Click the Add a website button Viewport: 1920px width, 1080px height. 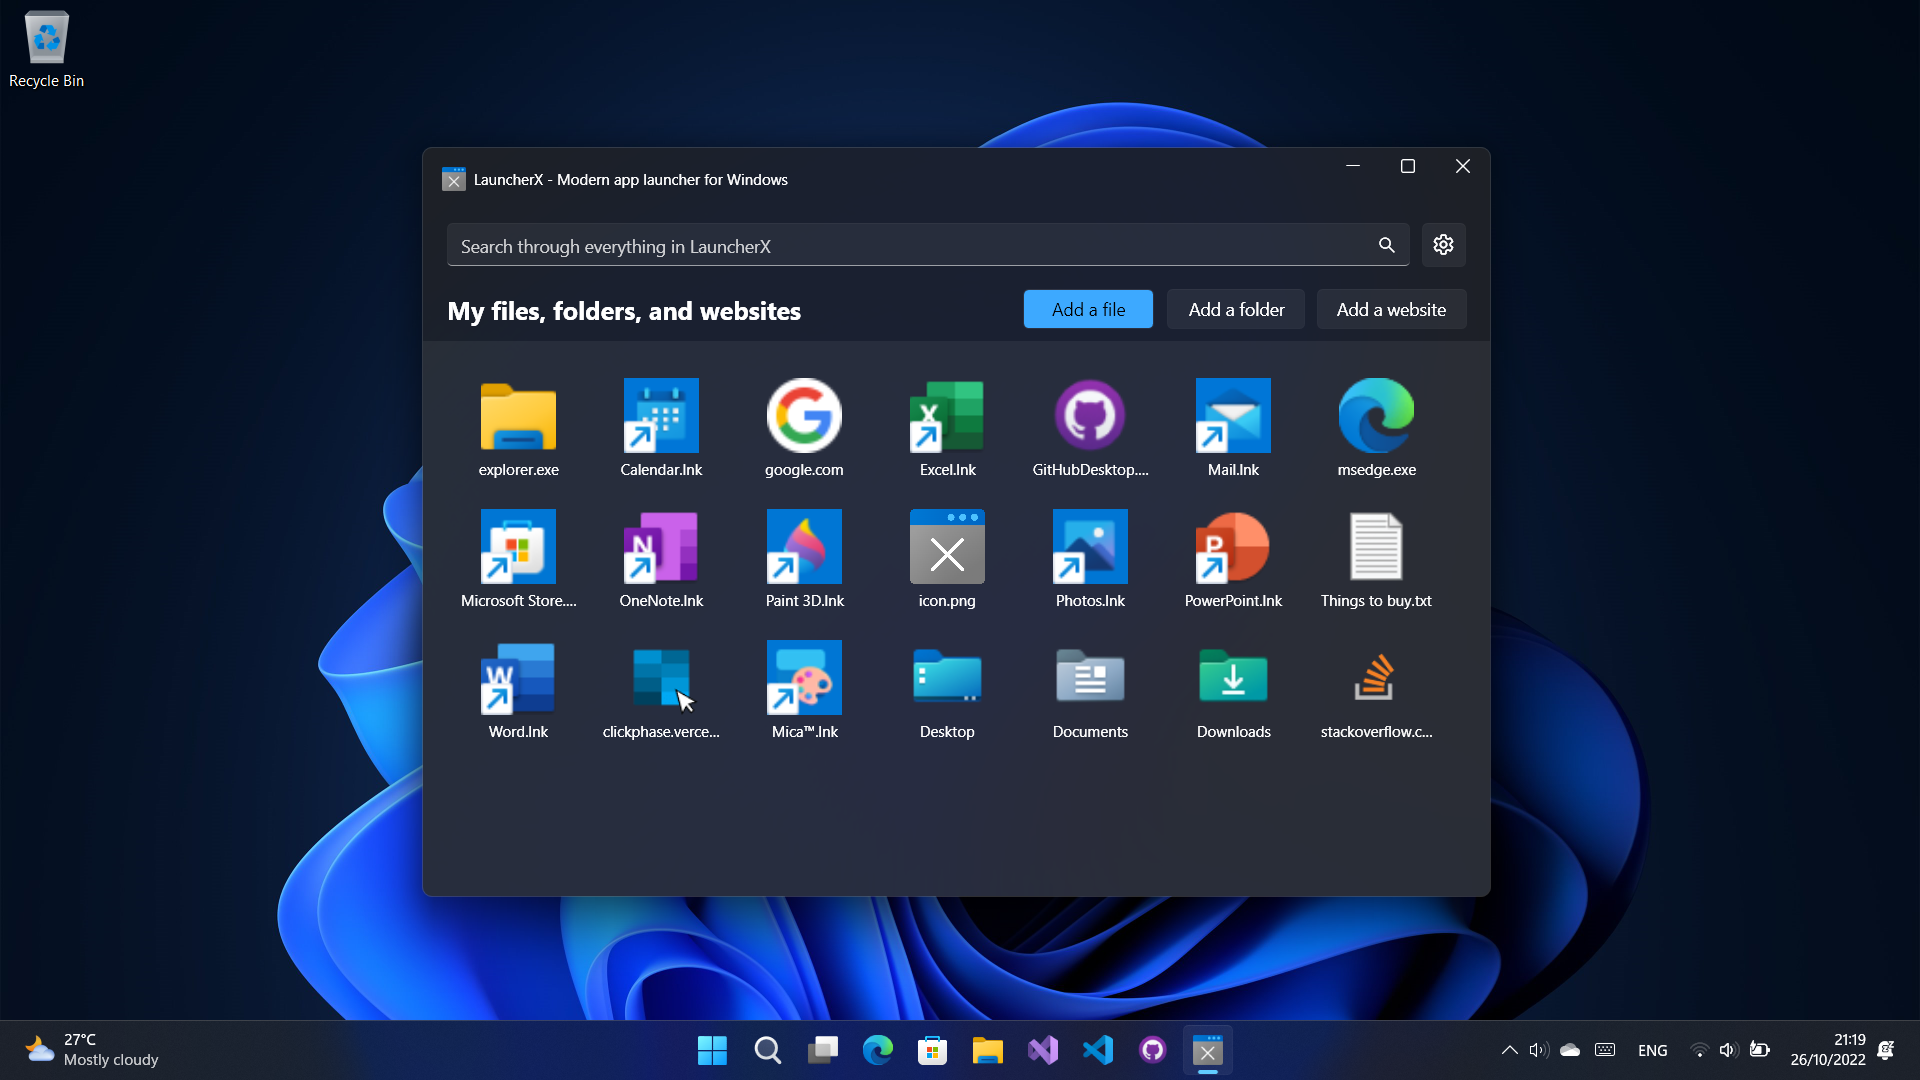(x=1391, y=309)
